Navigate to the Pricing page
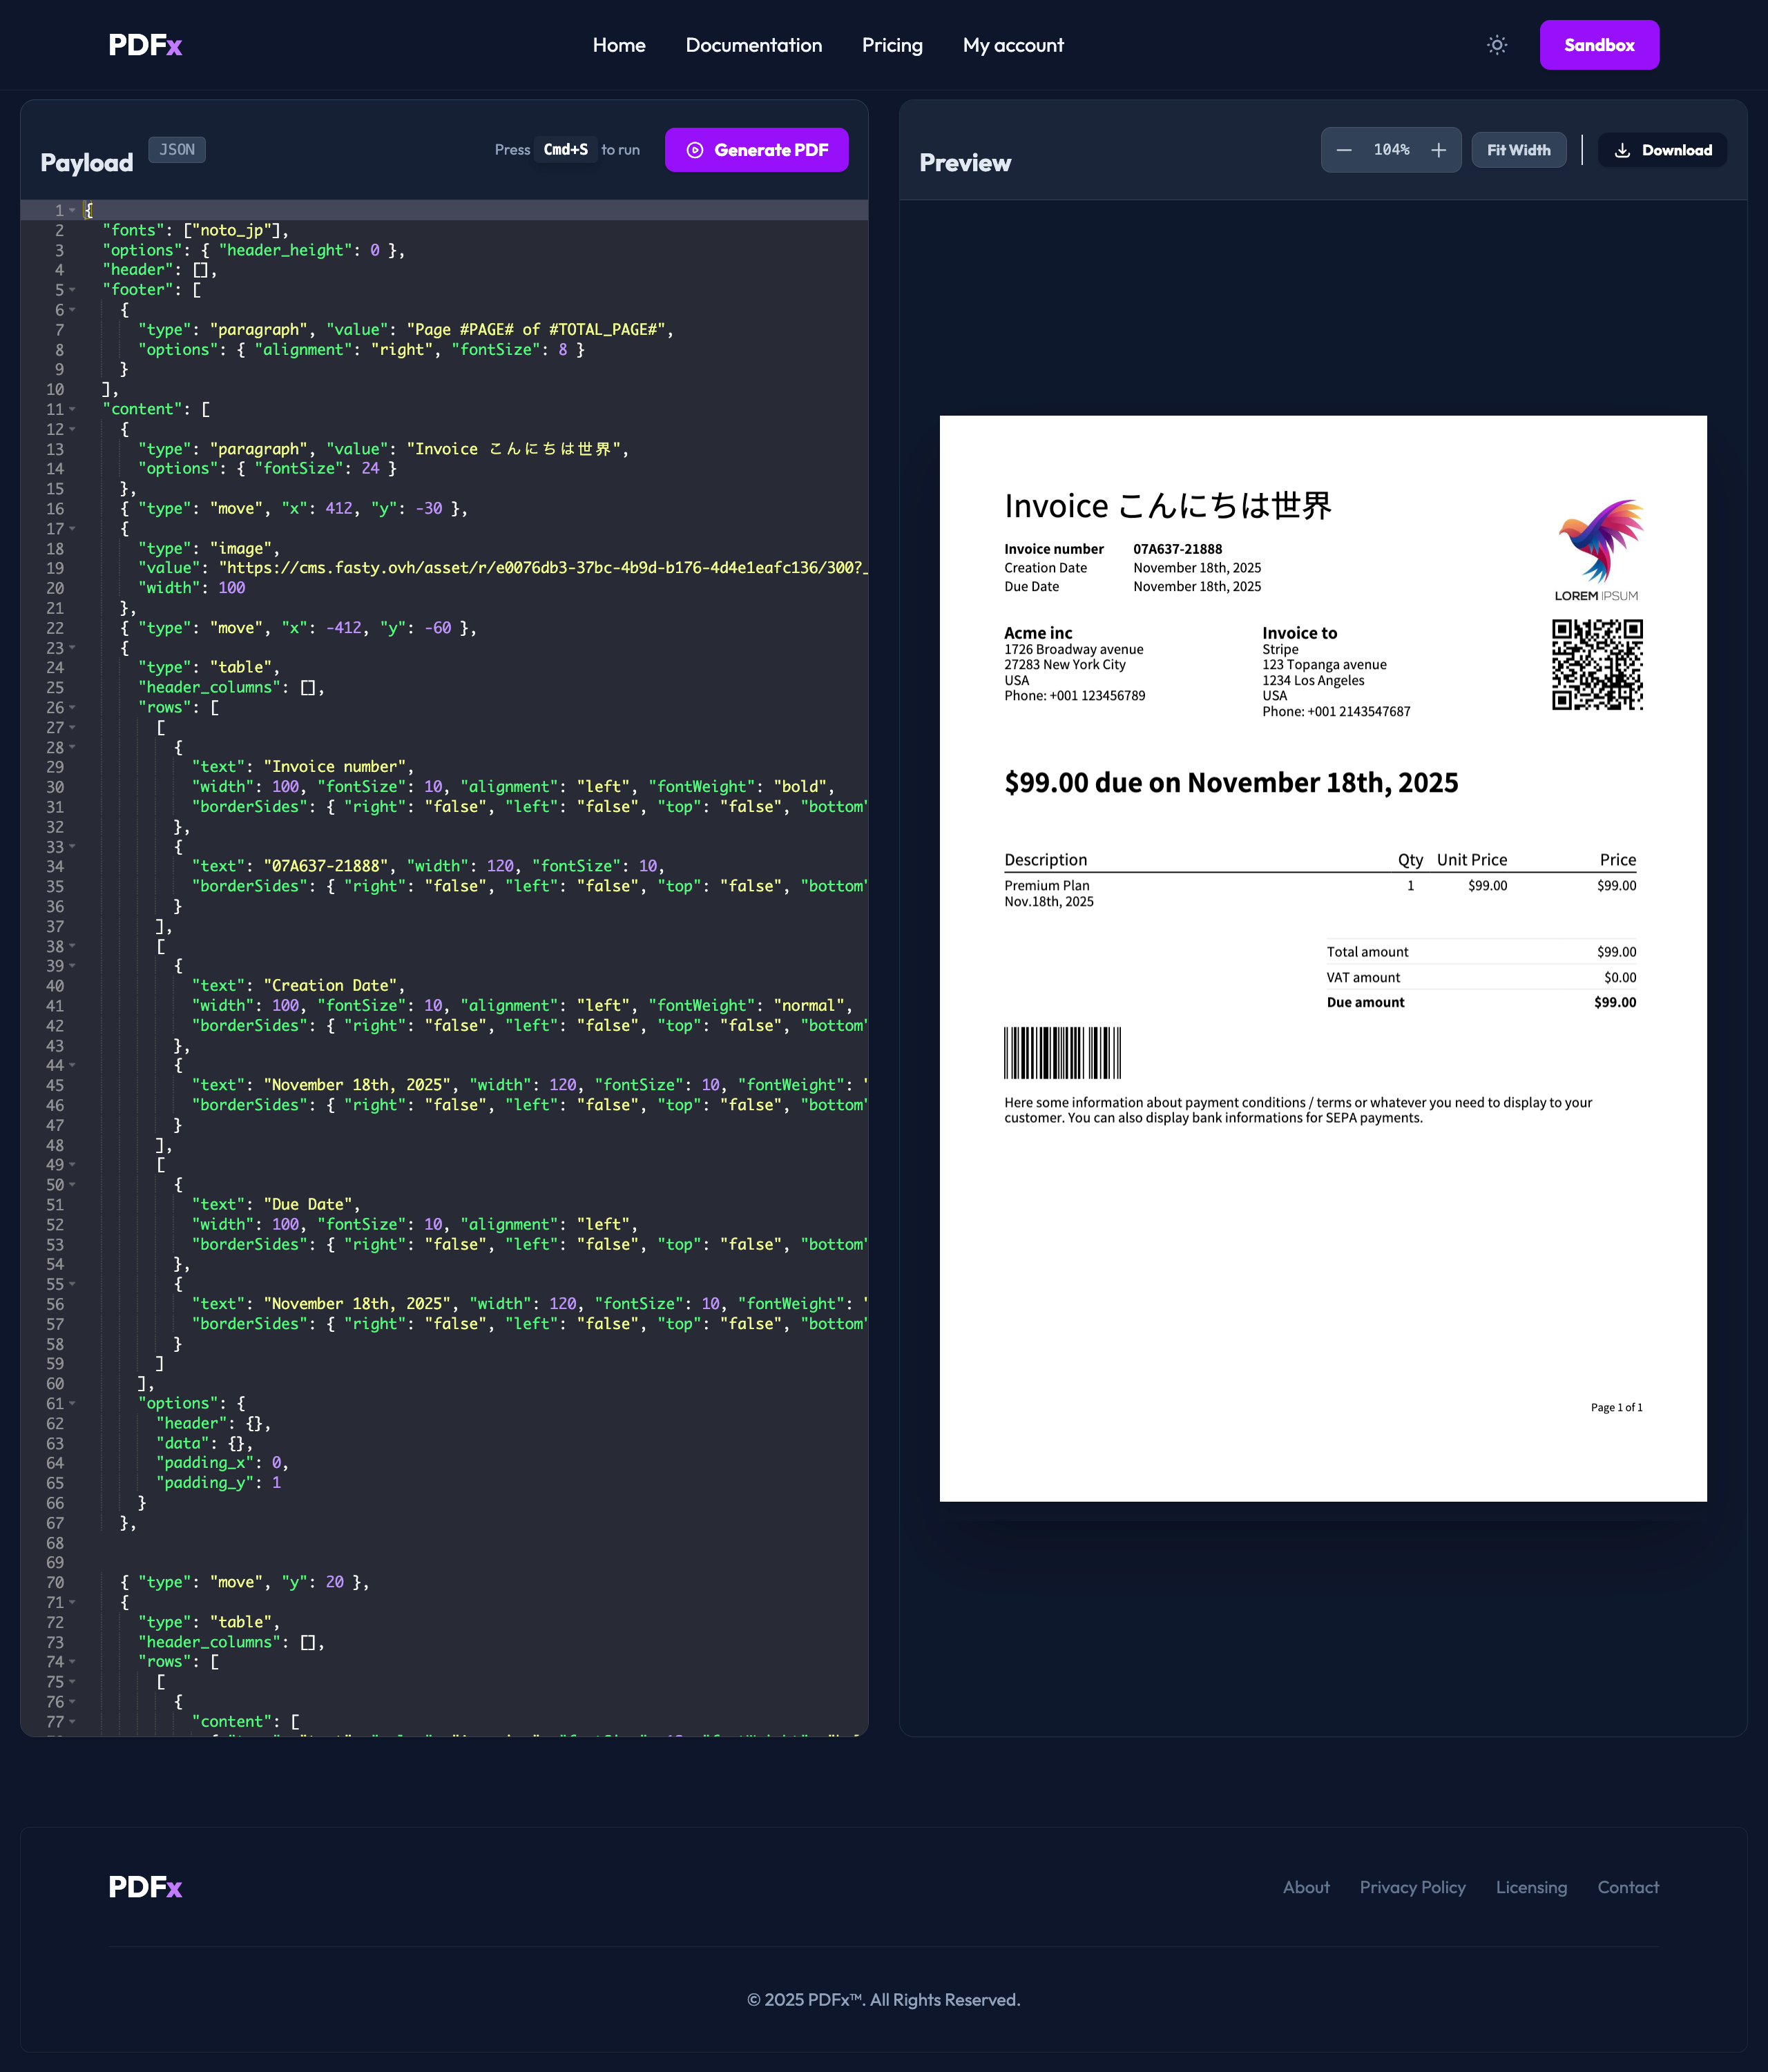Screen dimensions: 1768x2072 (x=892, y=45)
